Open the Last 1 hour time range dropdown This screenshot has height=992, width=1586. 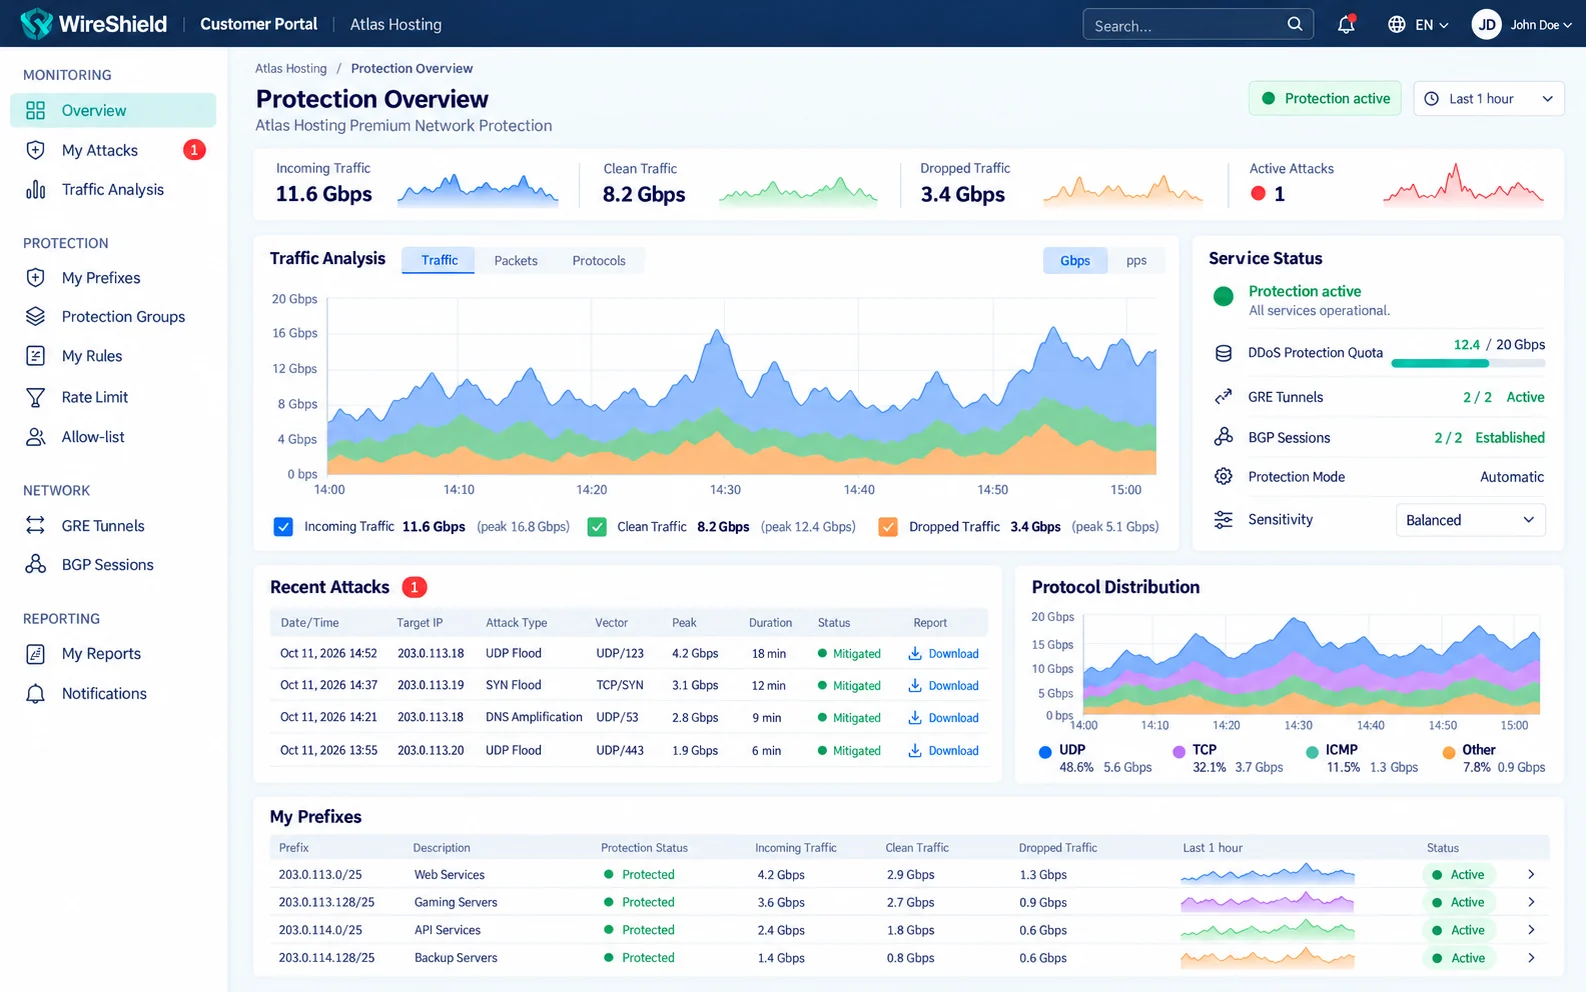[1488, 98]
